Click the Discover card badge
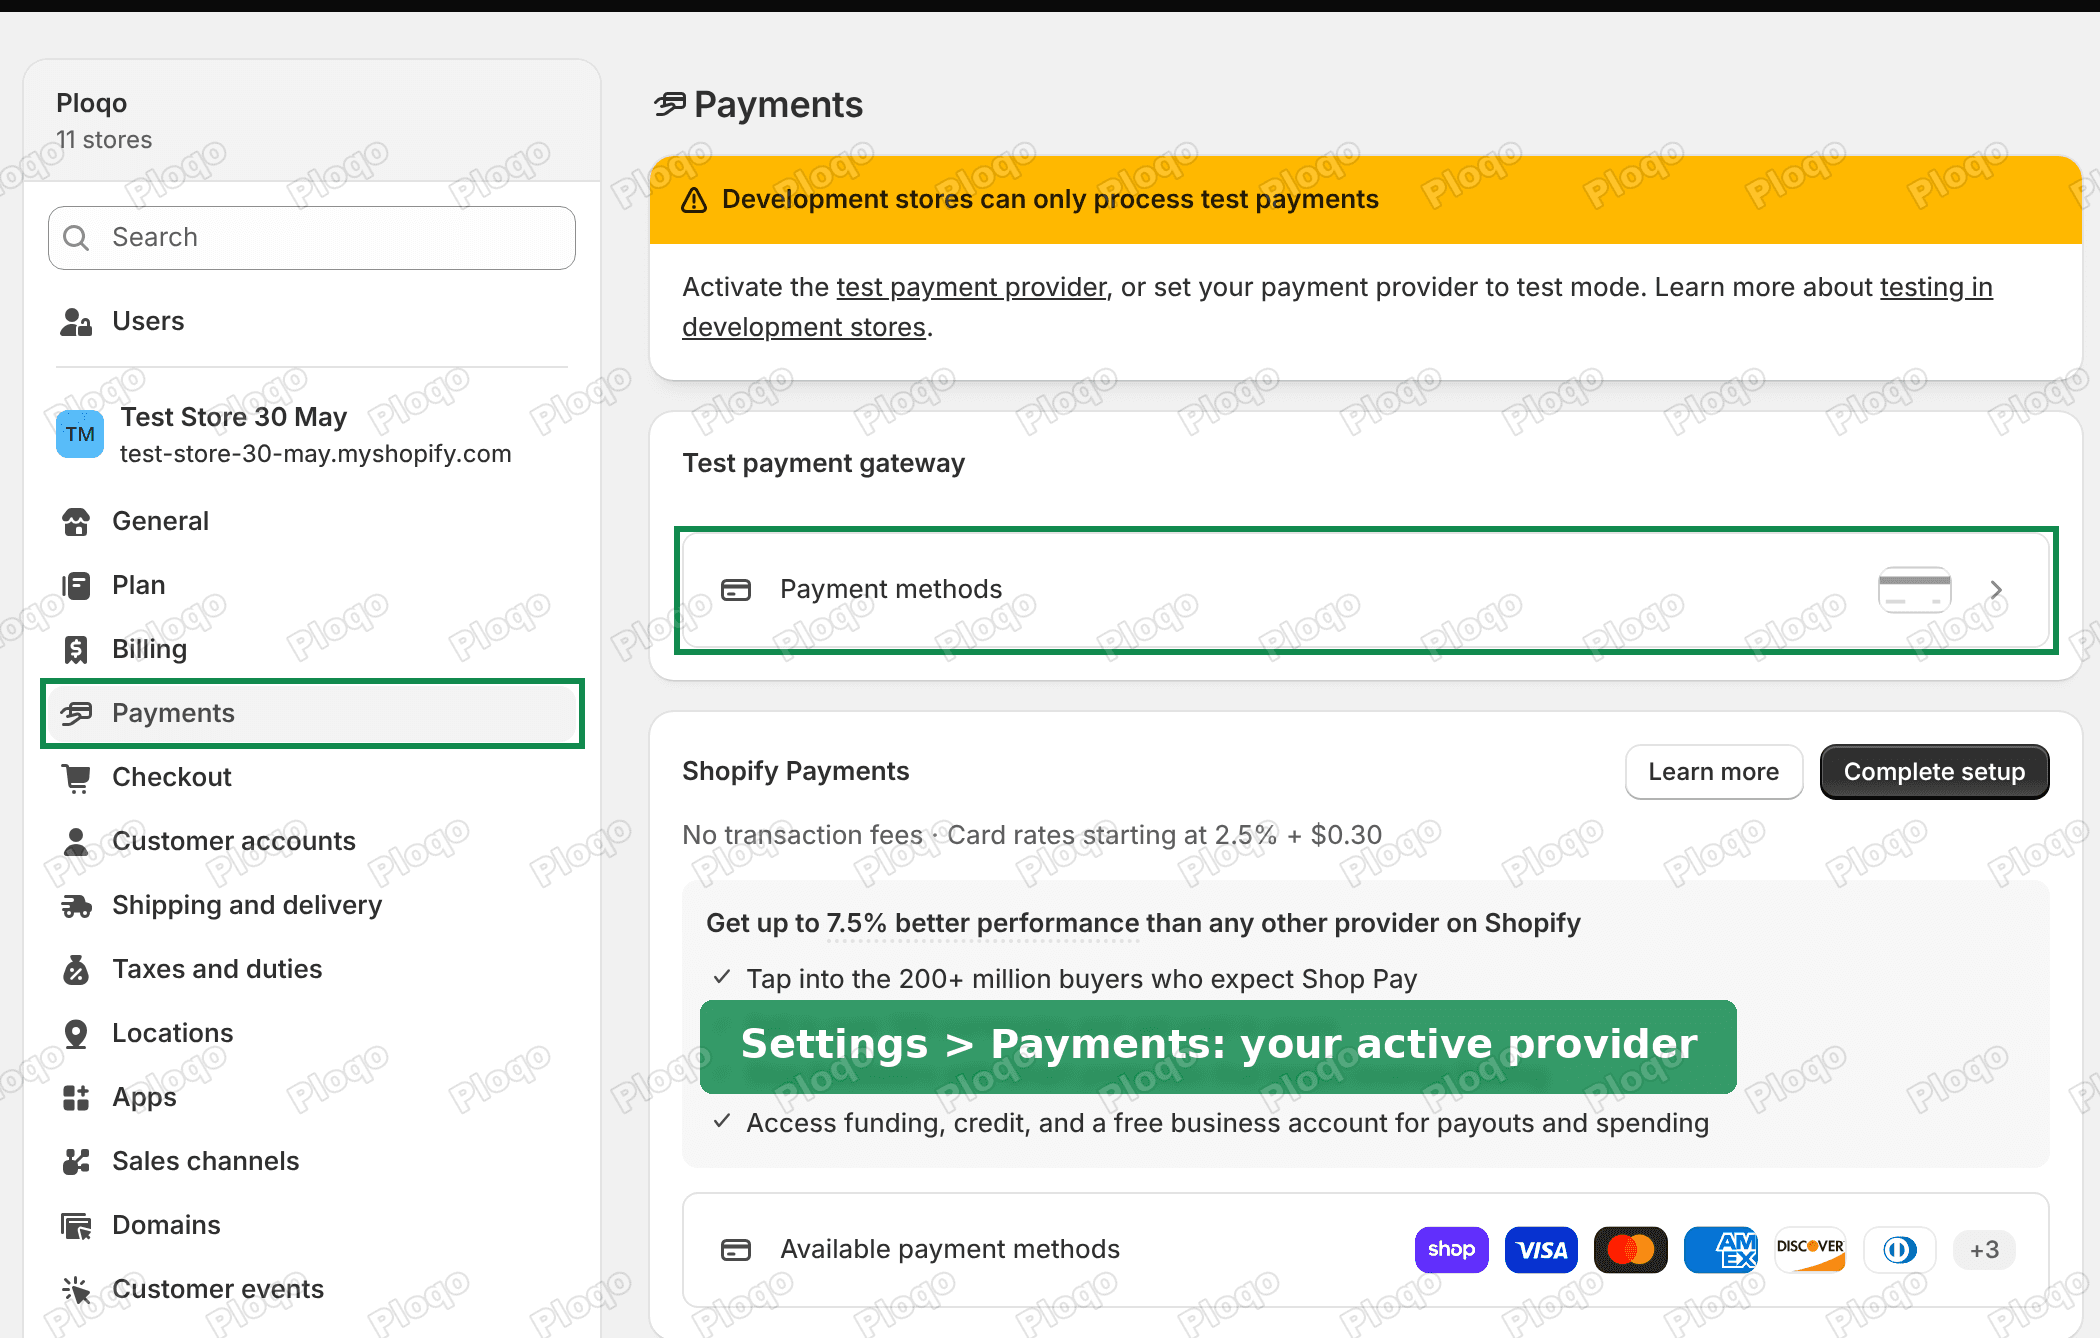2100x1338 pixels. click(1810, 1249)
